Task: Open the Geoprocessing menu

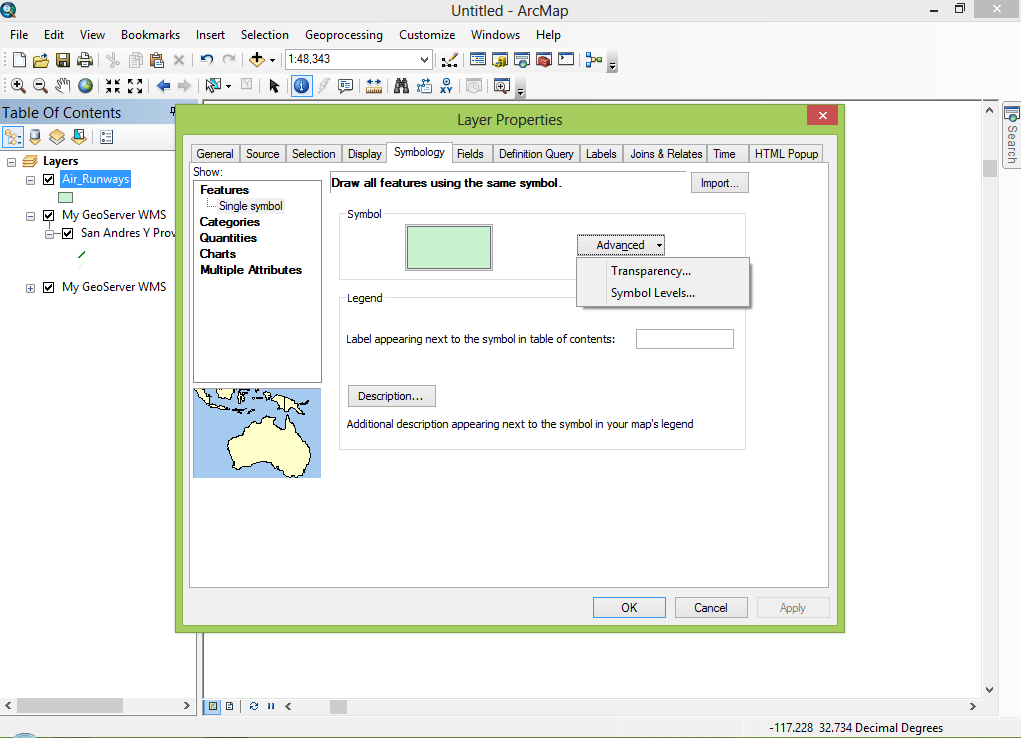Action: (x=344, y=35)
